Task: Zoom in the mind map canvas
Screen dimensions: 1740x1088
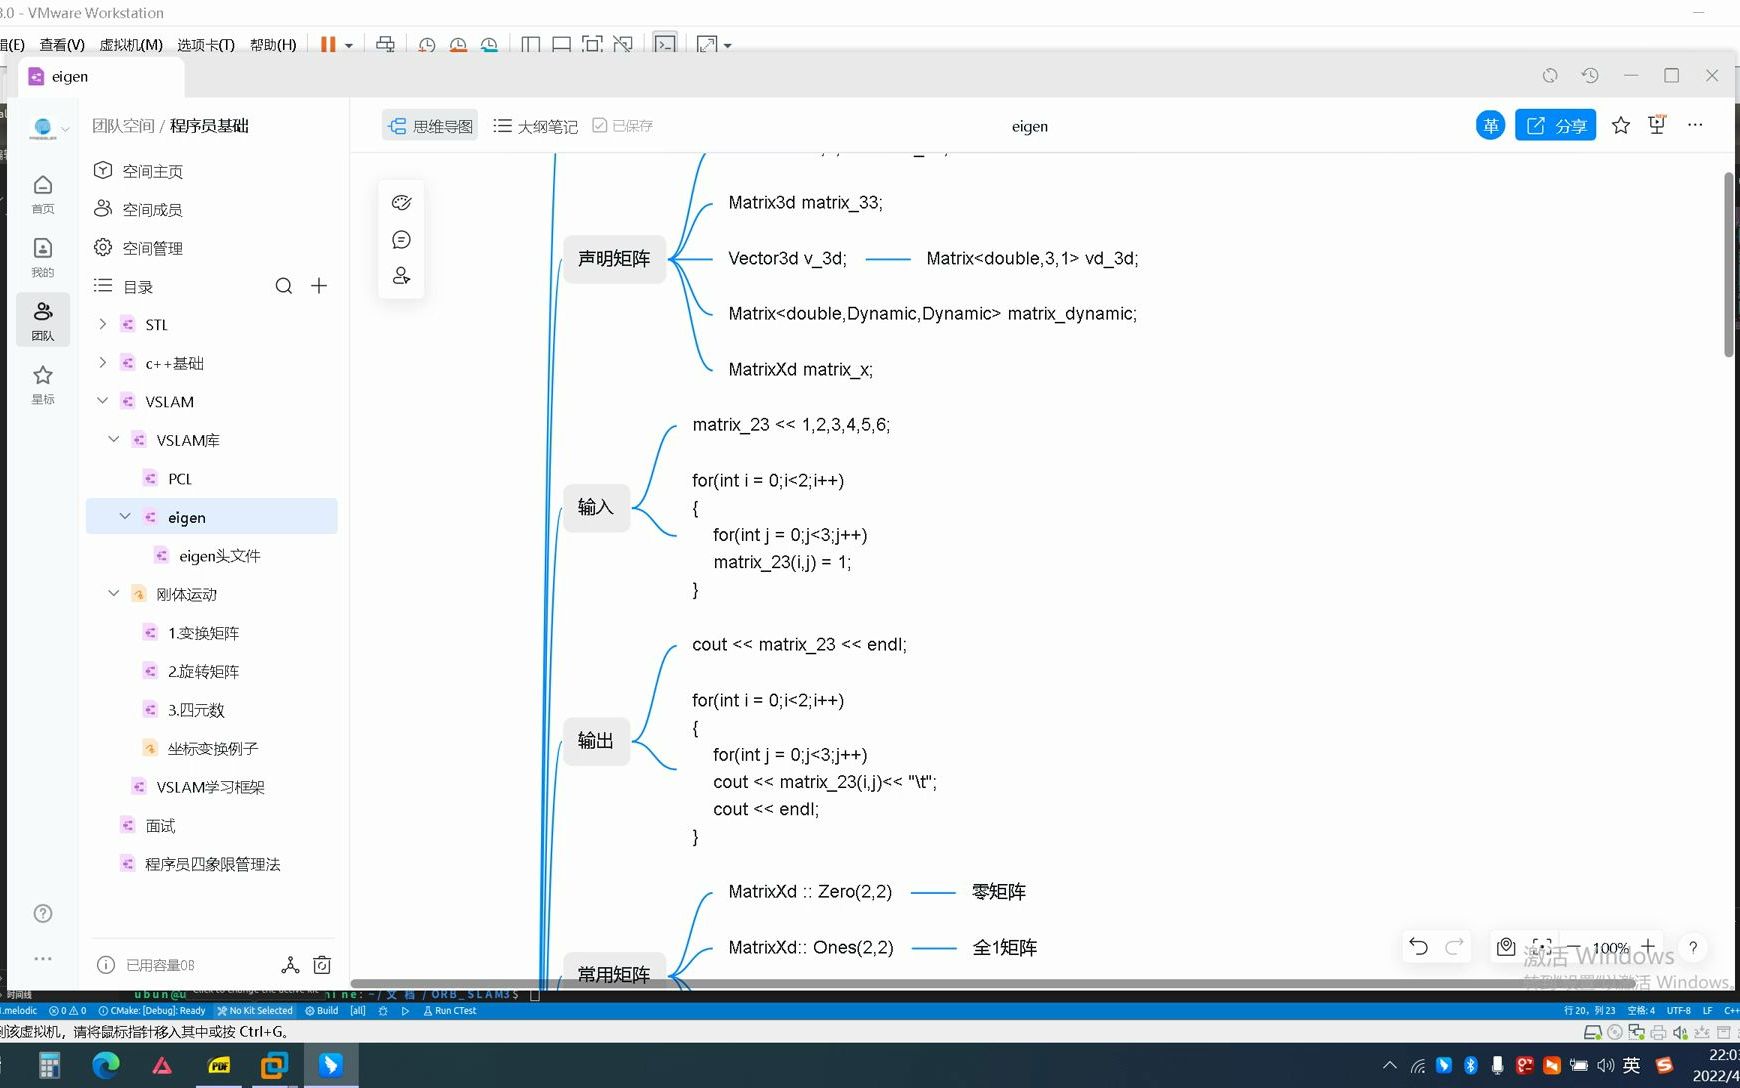Action: 1648,946
